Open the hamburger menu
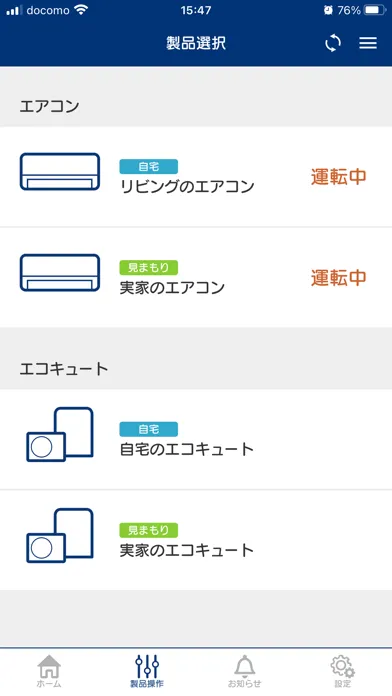Image resolution: width=392 pixels, height=696 pixels. coord(368,43)
